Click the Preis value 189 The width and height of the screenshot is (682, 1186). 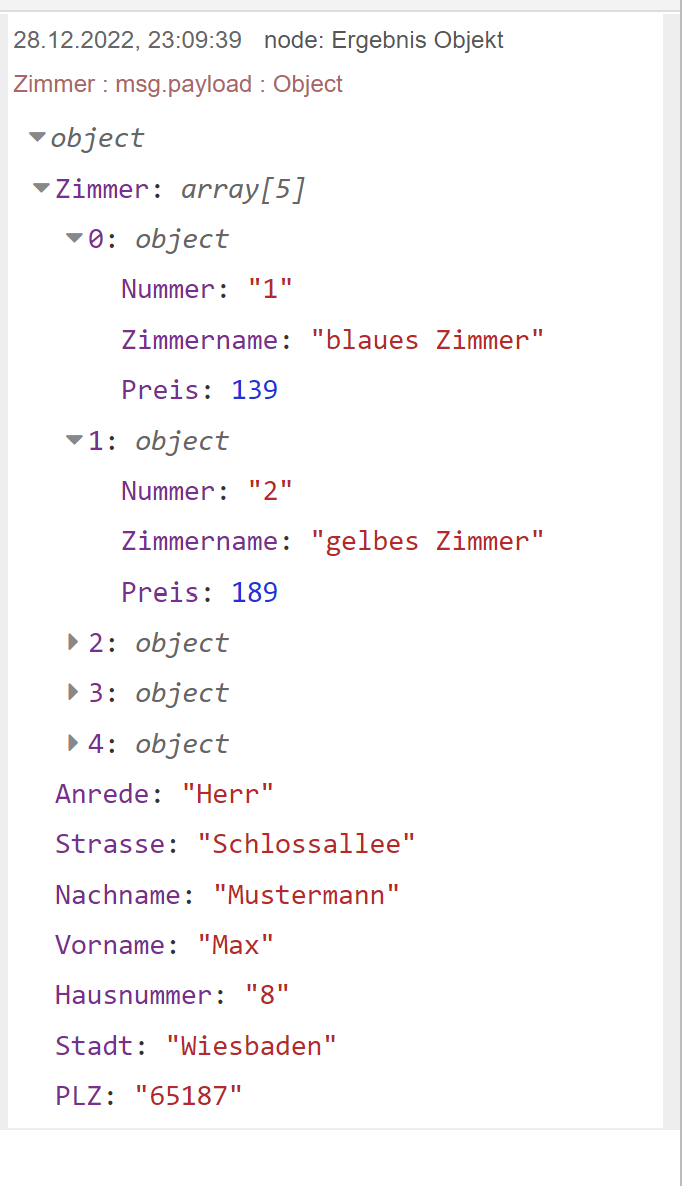coord(255,592)
